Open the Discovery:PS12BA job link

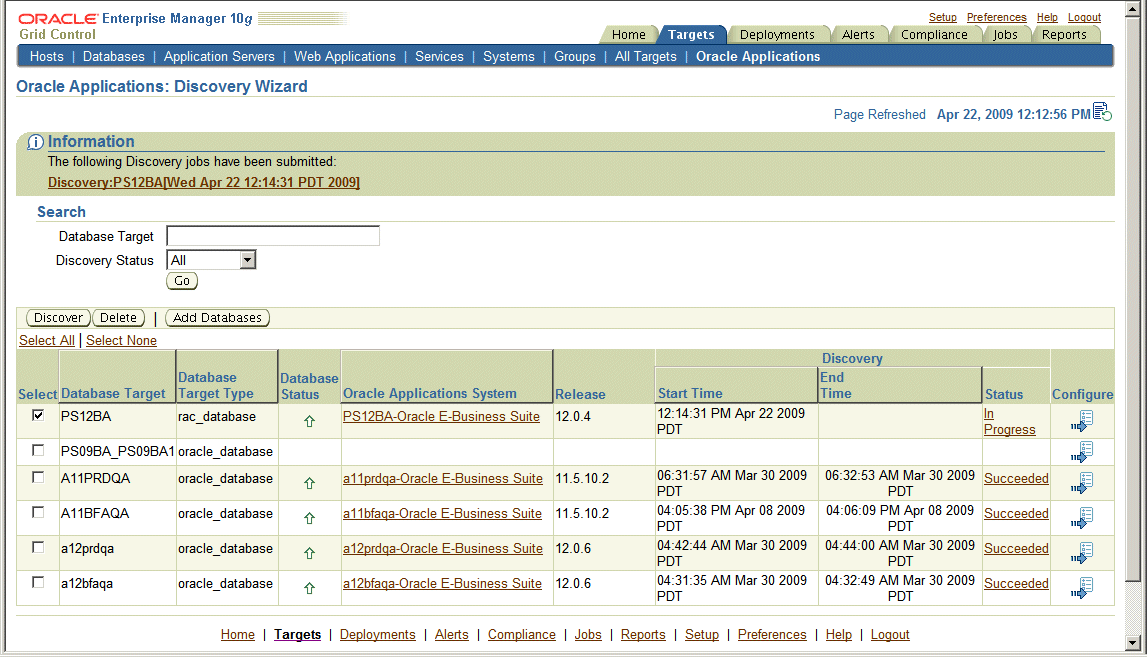[203, 182]
